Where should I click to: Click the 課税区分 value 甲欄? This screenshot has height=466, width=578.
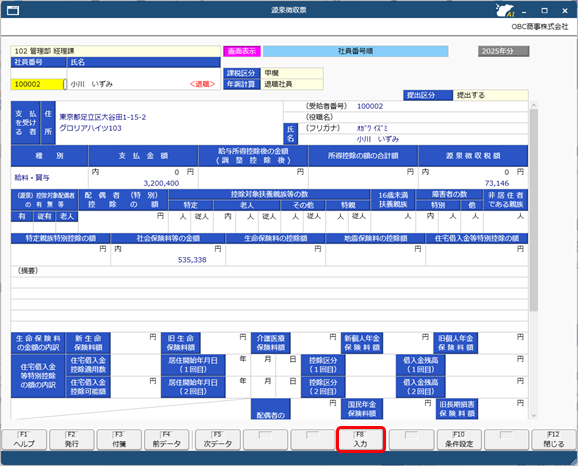pos(292,73)
